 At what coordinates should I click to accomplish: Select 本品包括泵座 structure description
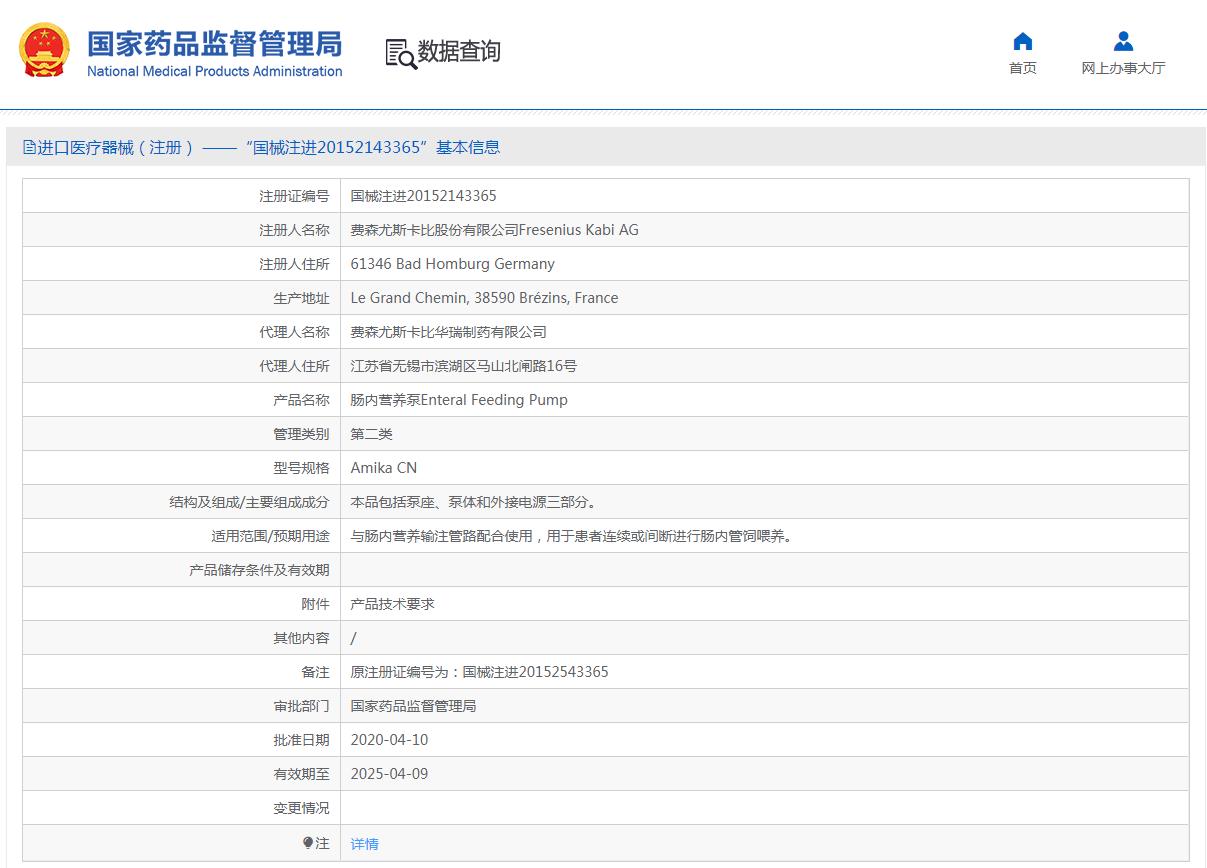pos(473,502)
